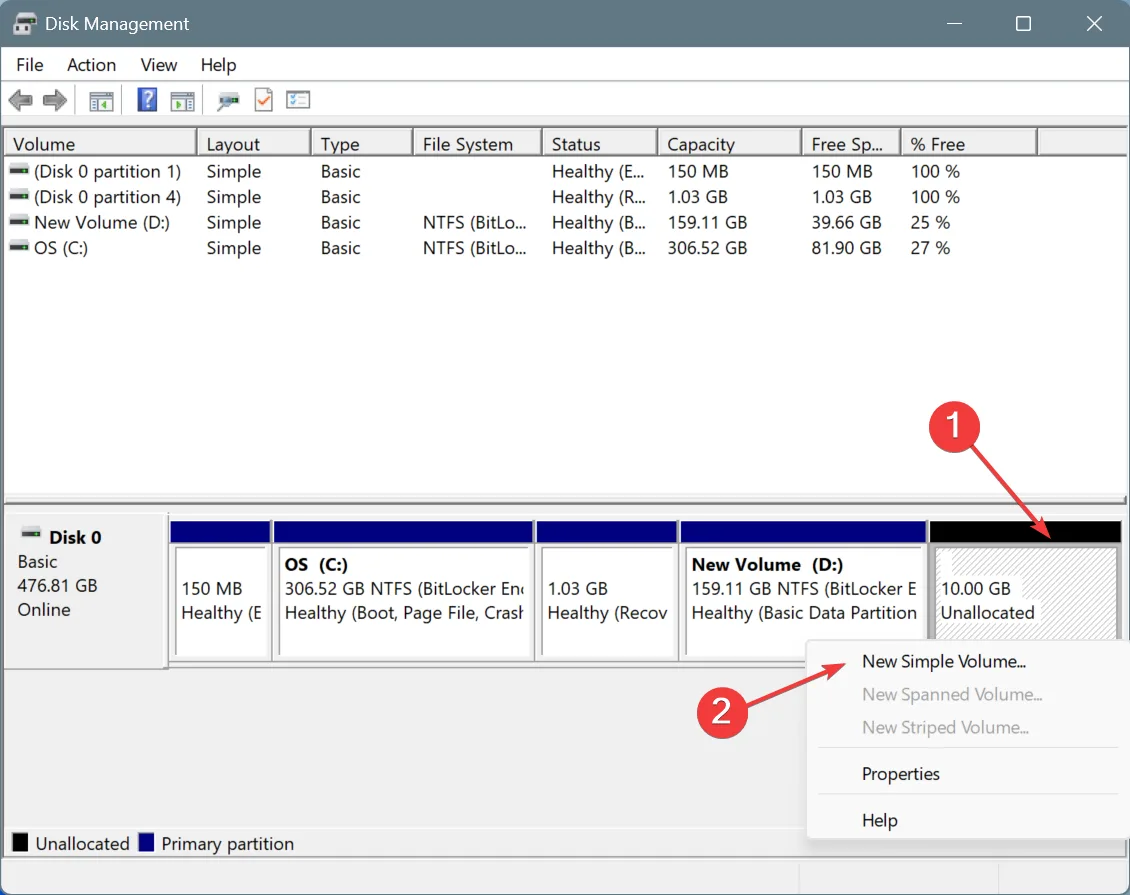Open the Help menu in menu bar
This screenshot has height=895, width=1130.
click(218, 65)
